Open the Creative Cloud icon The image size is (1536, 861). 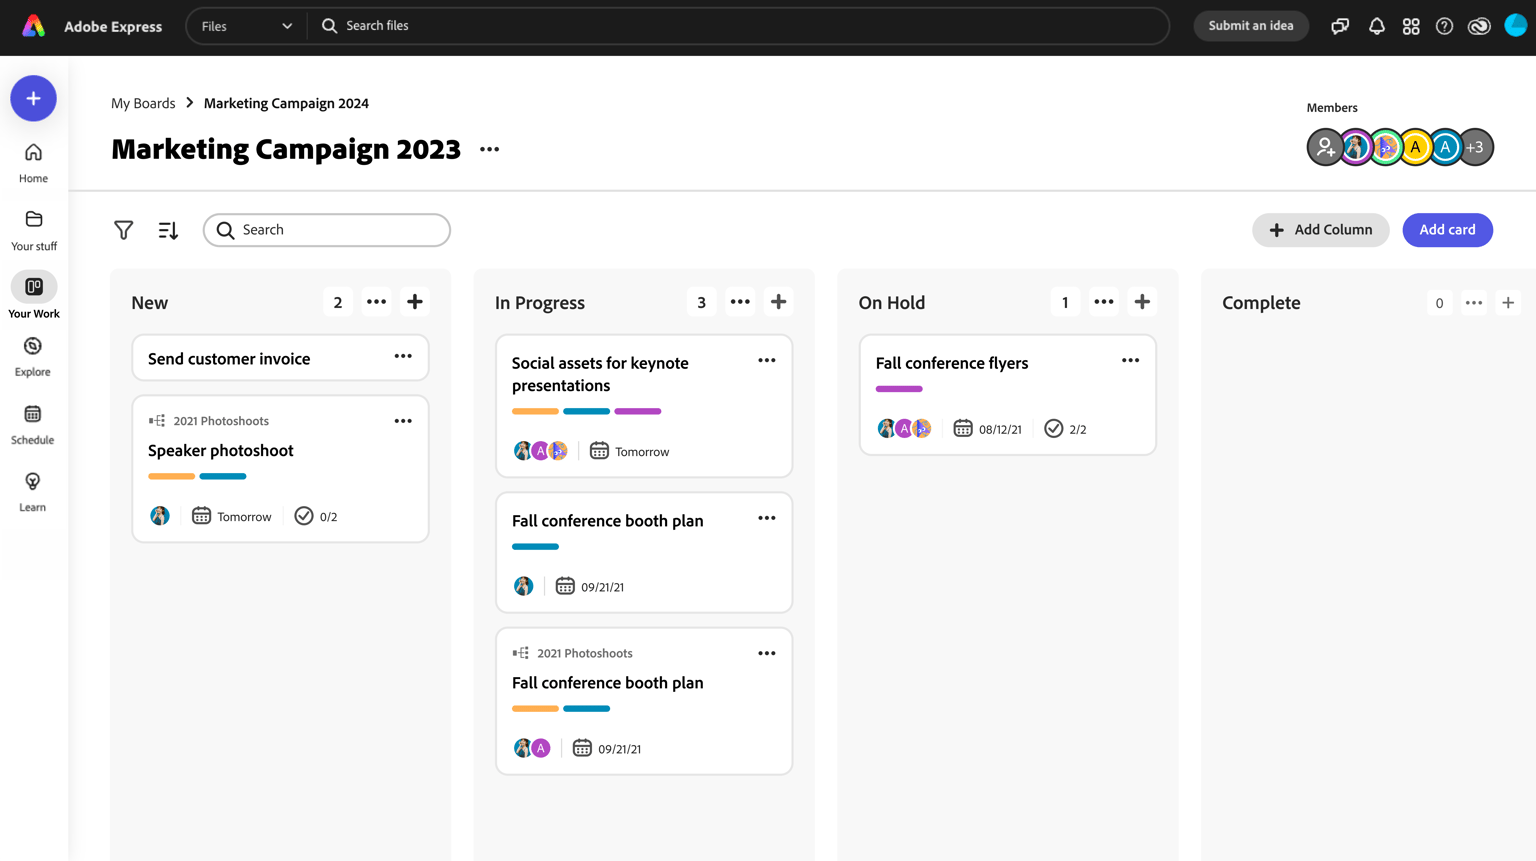(1479, 26)
